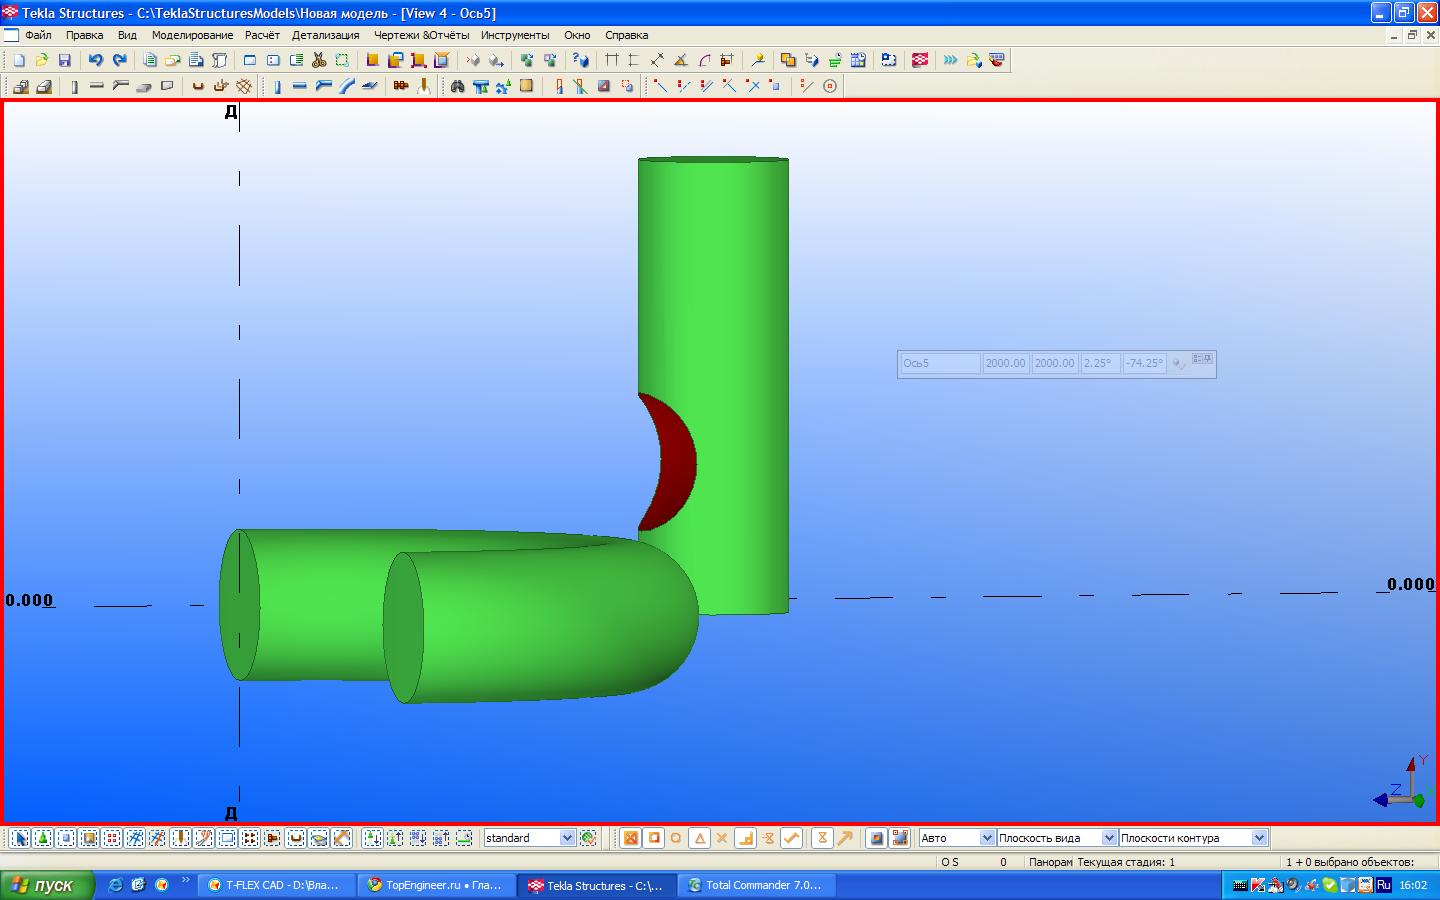Image resolution: width=1440 pixels, height=900 pixels.
Task: Click the Windows 'пуск' Start button
Action: pyautogui.click(x=47, y=885)
